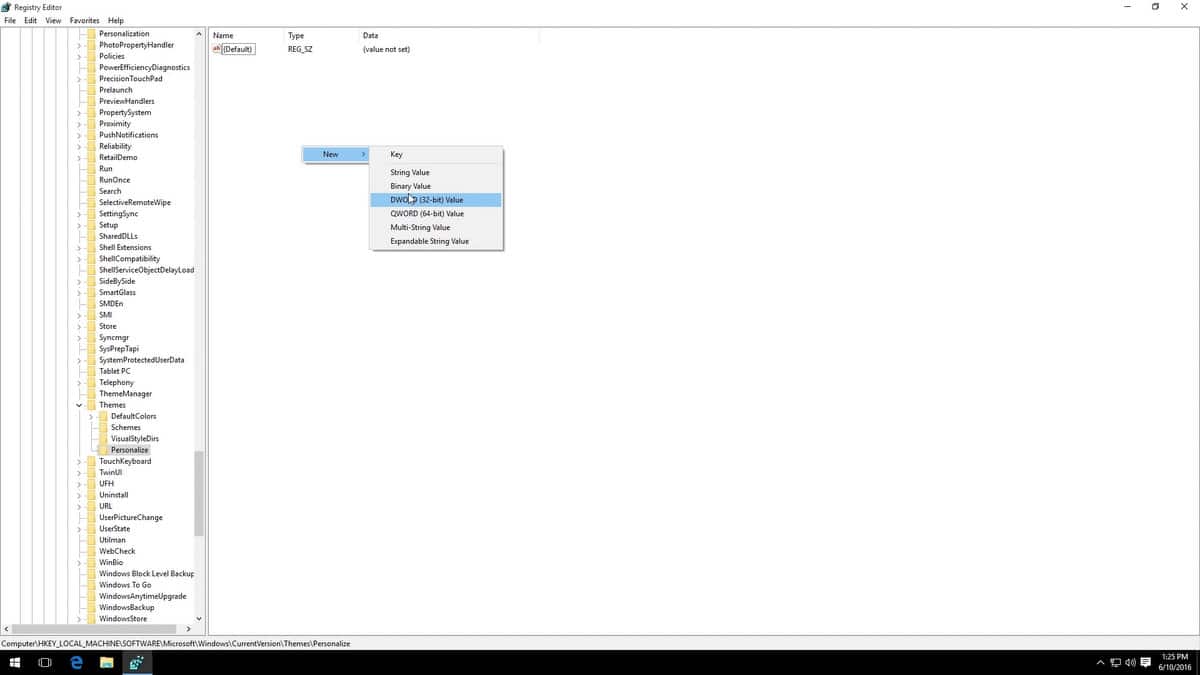Select the WindowsBackup tree item

[126, 607]
